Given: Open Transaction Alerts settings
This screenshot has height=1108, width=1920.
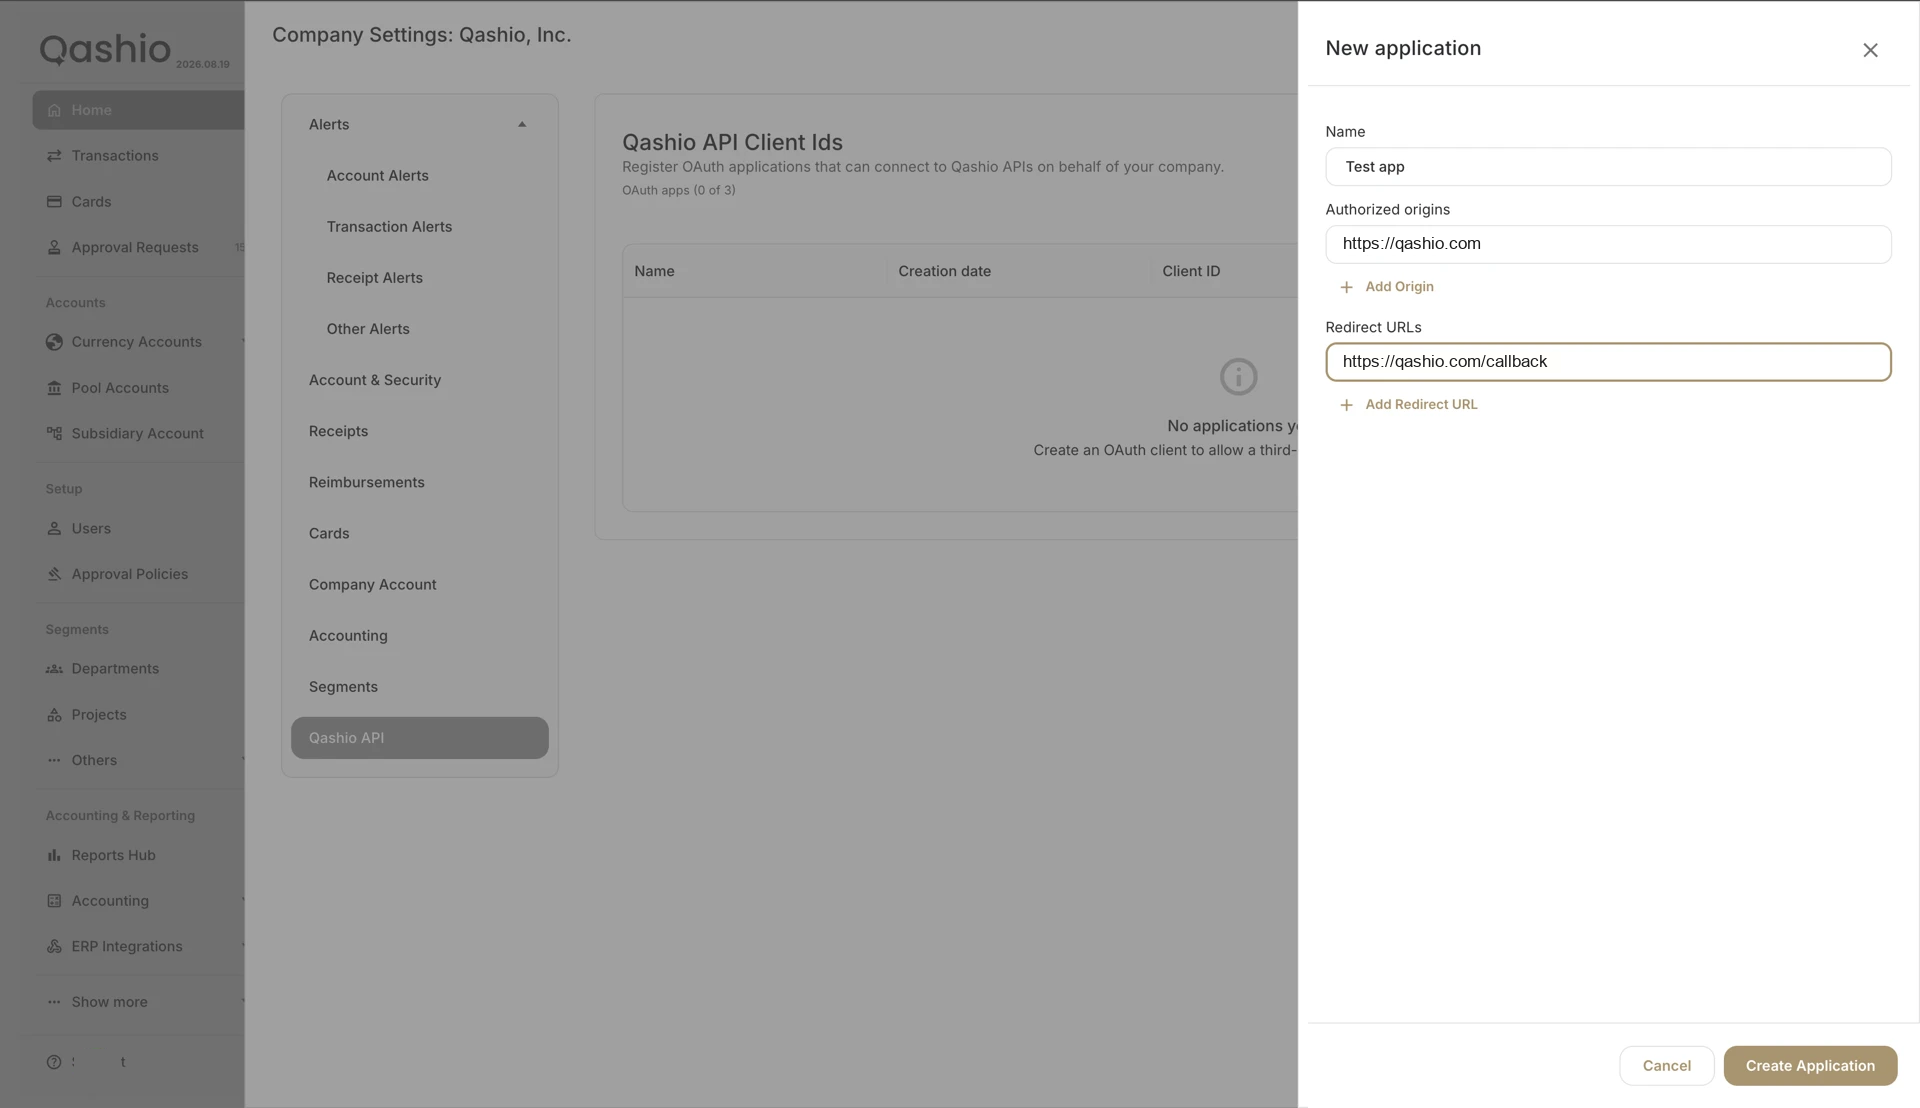Looking at the screenshot, I should click(x=389, y=227).
